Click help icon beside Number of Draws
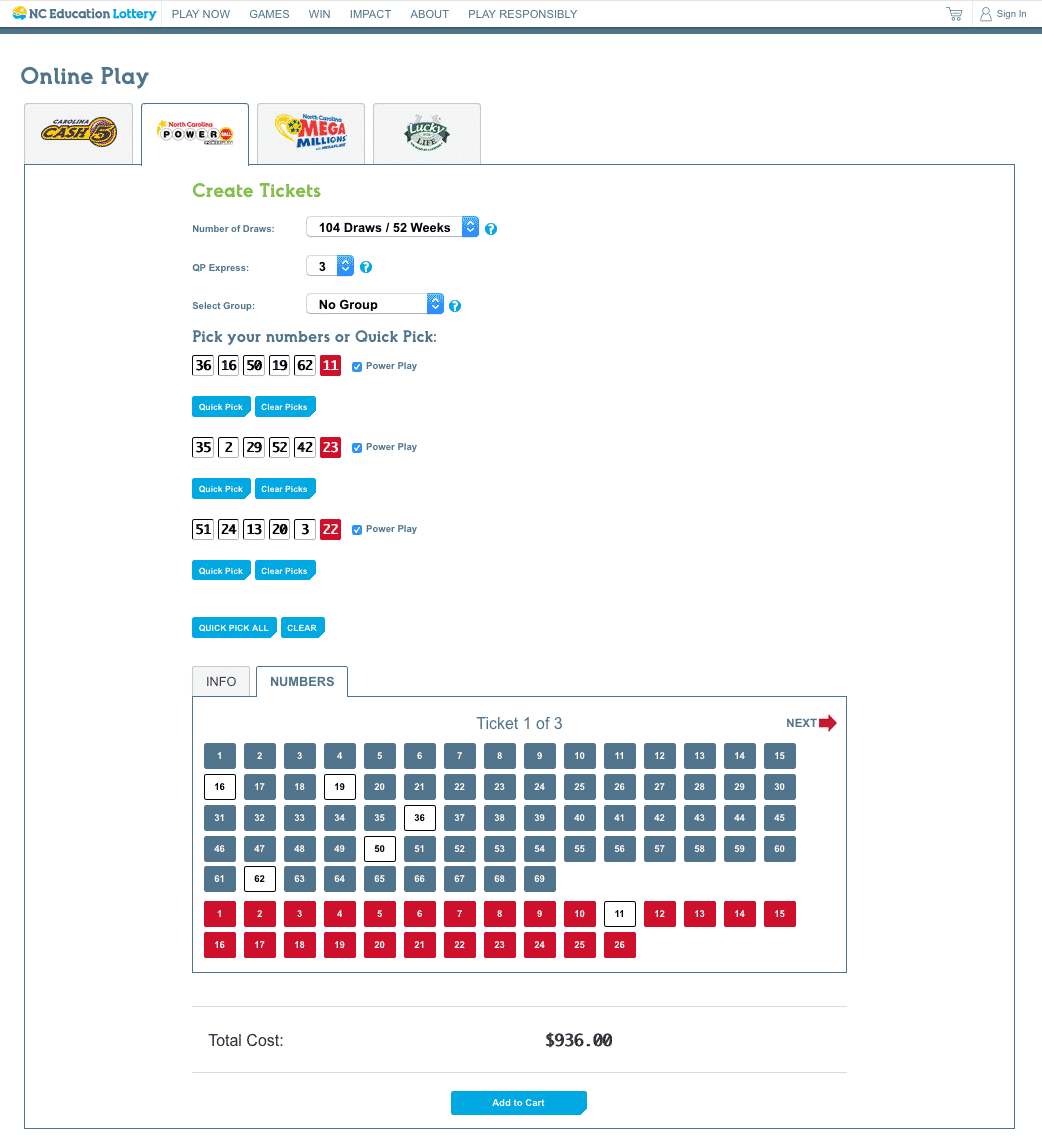This screenshot has width=1042, height=1147. [x=491, y=229]
